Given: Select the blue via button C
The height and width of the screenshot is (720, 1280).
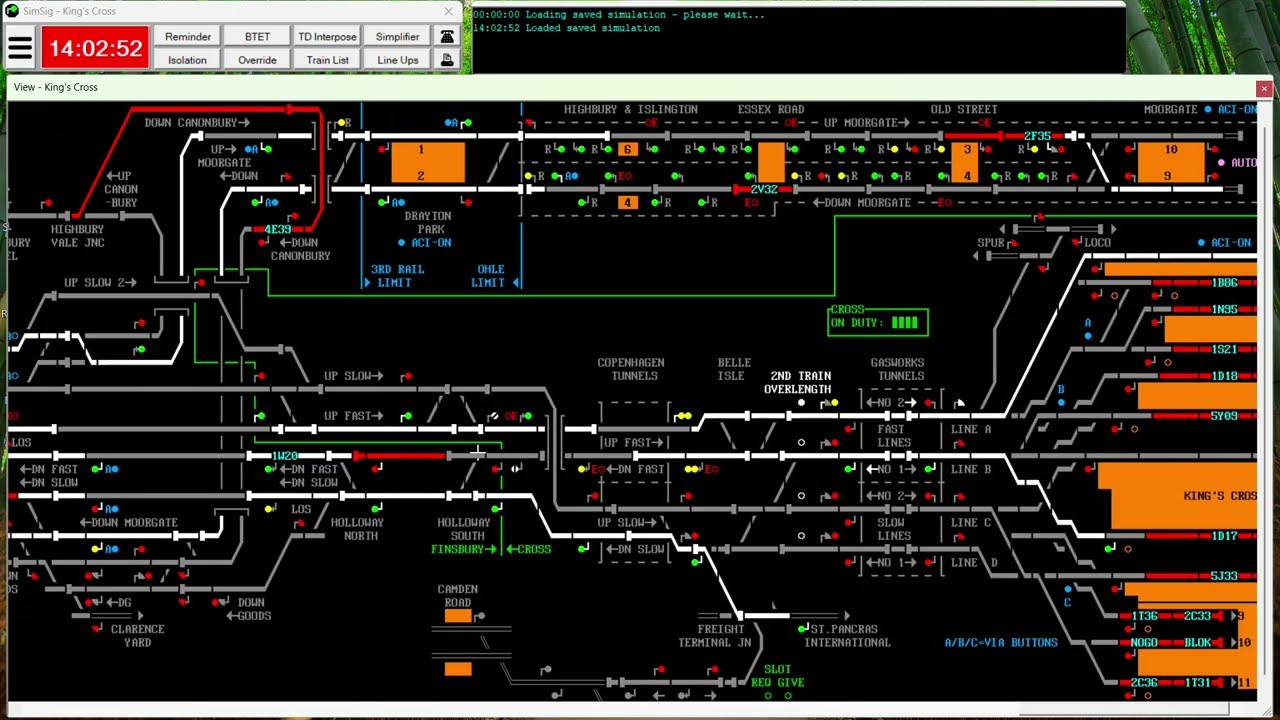Looking at the screenshot, I should pos(1068,589).
